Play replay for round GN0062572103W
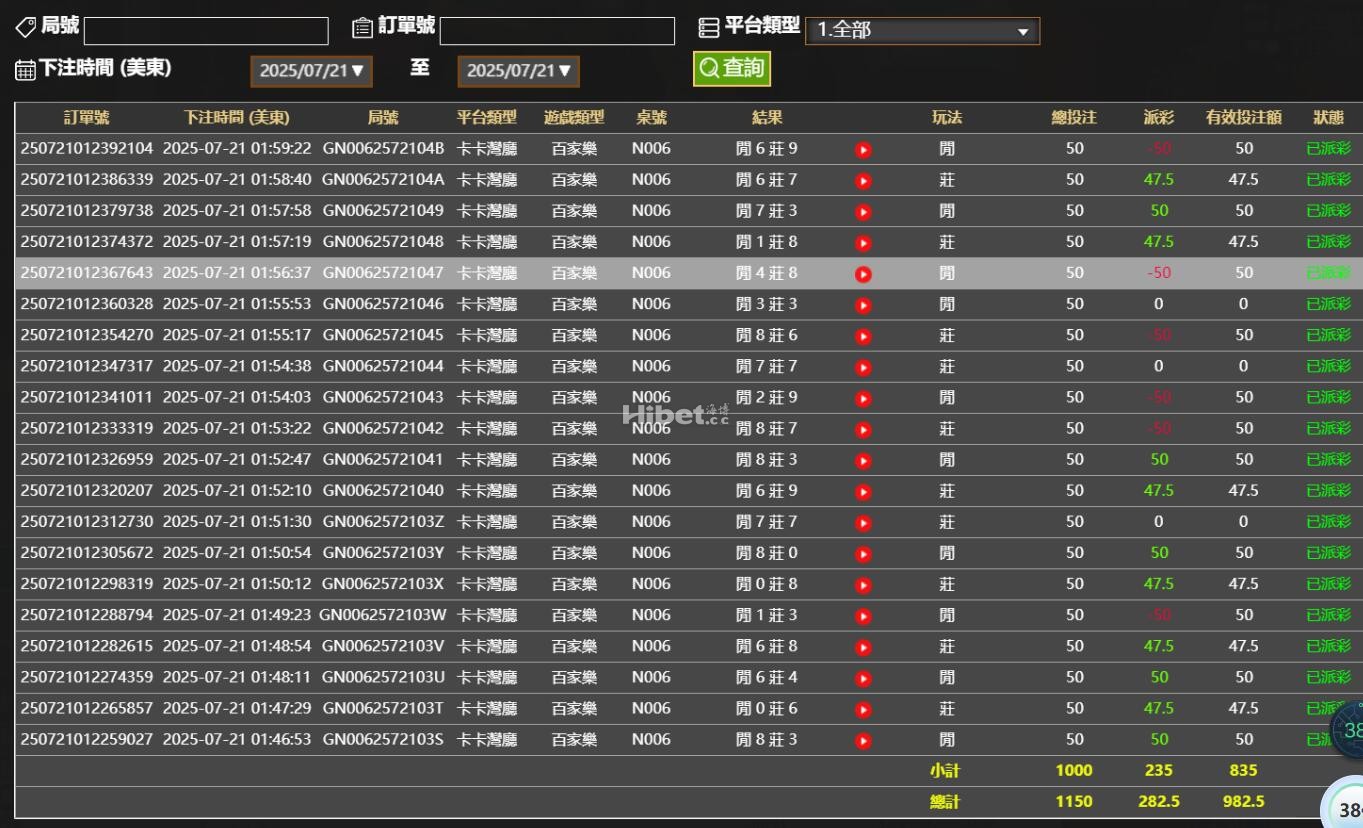The height and width of the screenshot is (828, 1363). click(x=863, y=616)
